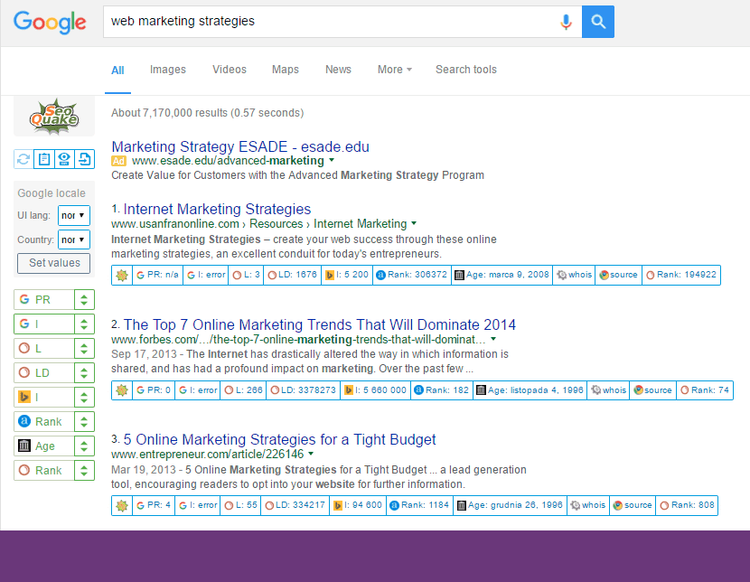Open 5 Online Marketing Strategies for Tight Budget
The height and width of the screenshot is (582, 750).
click(x=279, y=439)
